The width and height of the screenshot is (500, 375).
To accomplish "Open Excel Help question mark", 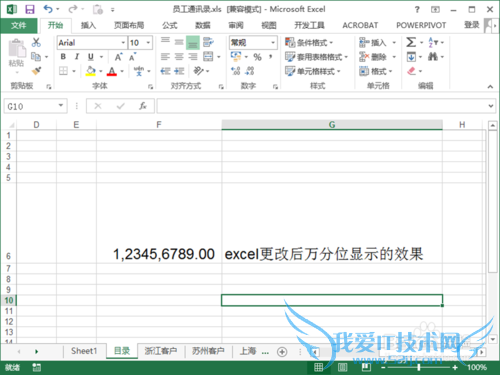I will point(417,10).
